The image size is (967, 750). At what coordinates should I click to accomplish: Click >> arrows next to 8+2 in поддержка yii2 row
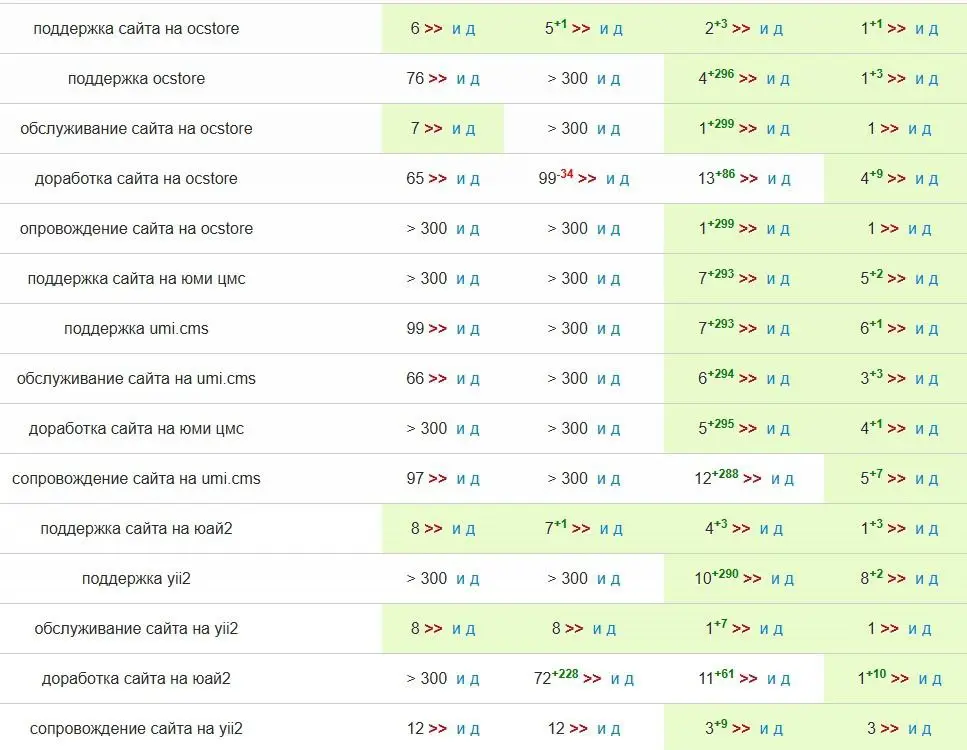(x=897, y=579)
